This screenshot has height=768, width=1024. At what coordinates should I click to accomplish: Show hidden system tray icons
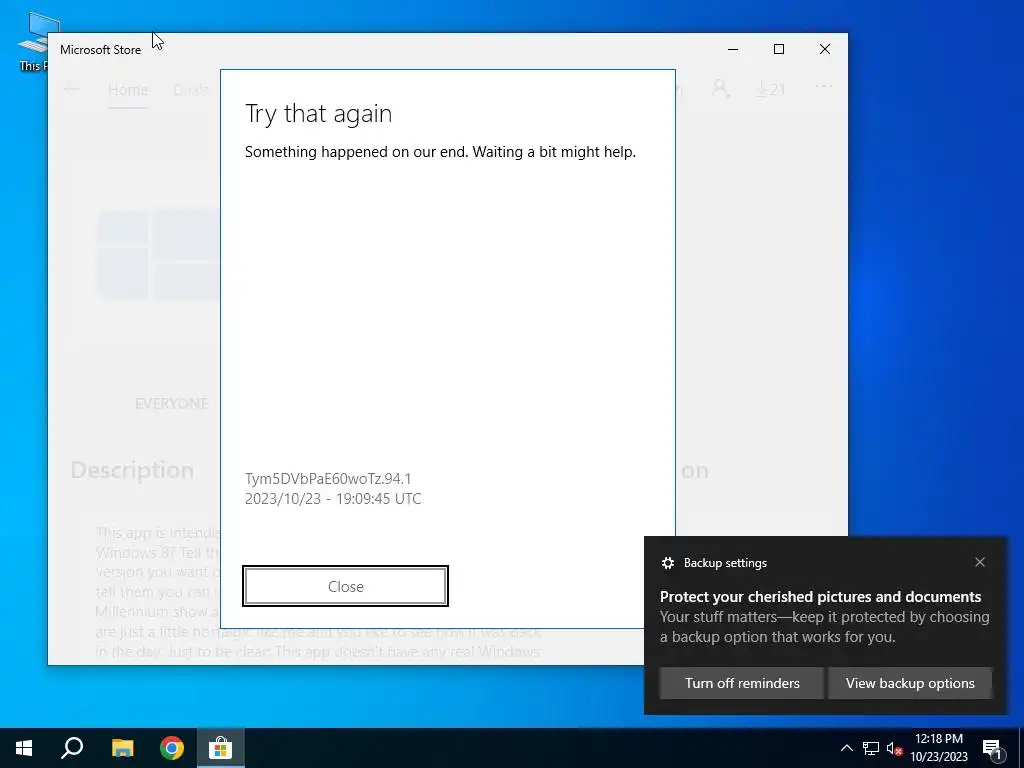(846, 748)
